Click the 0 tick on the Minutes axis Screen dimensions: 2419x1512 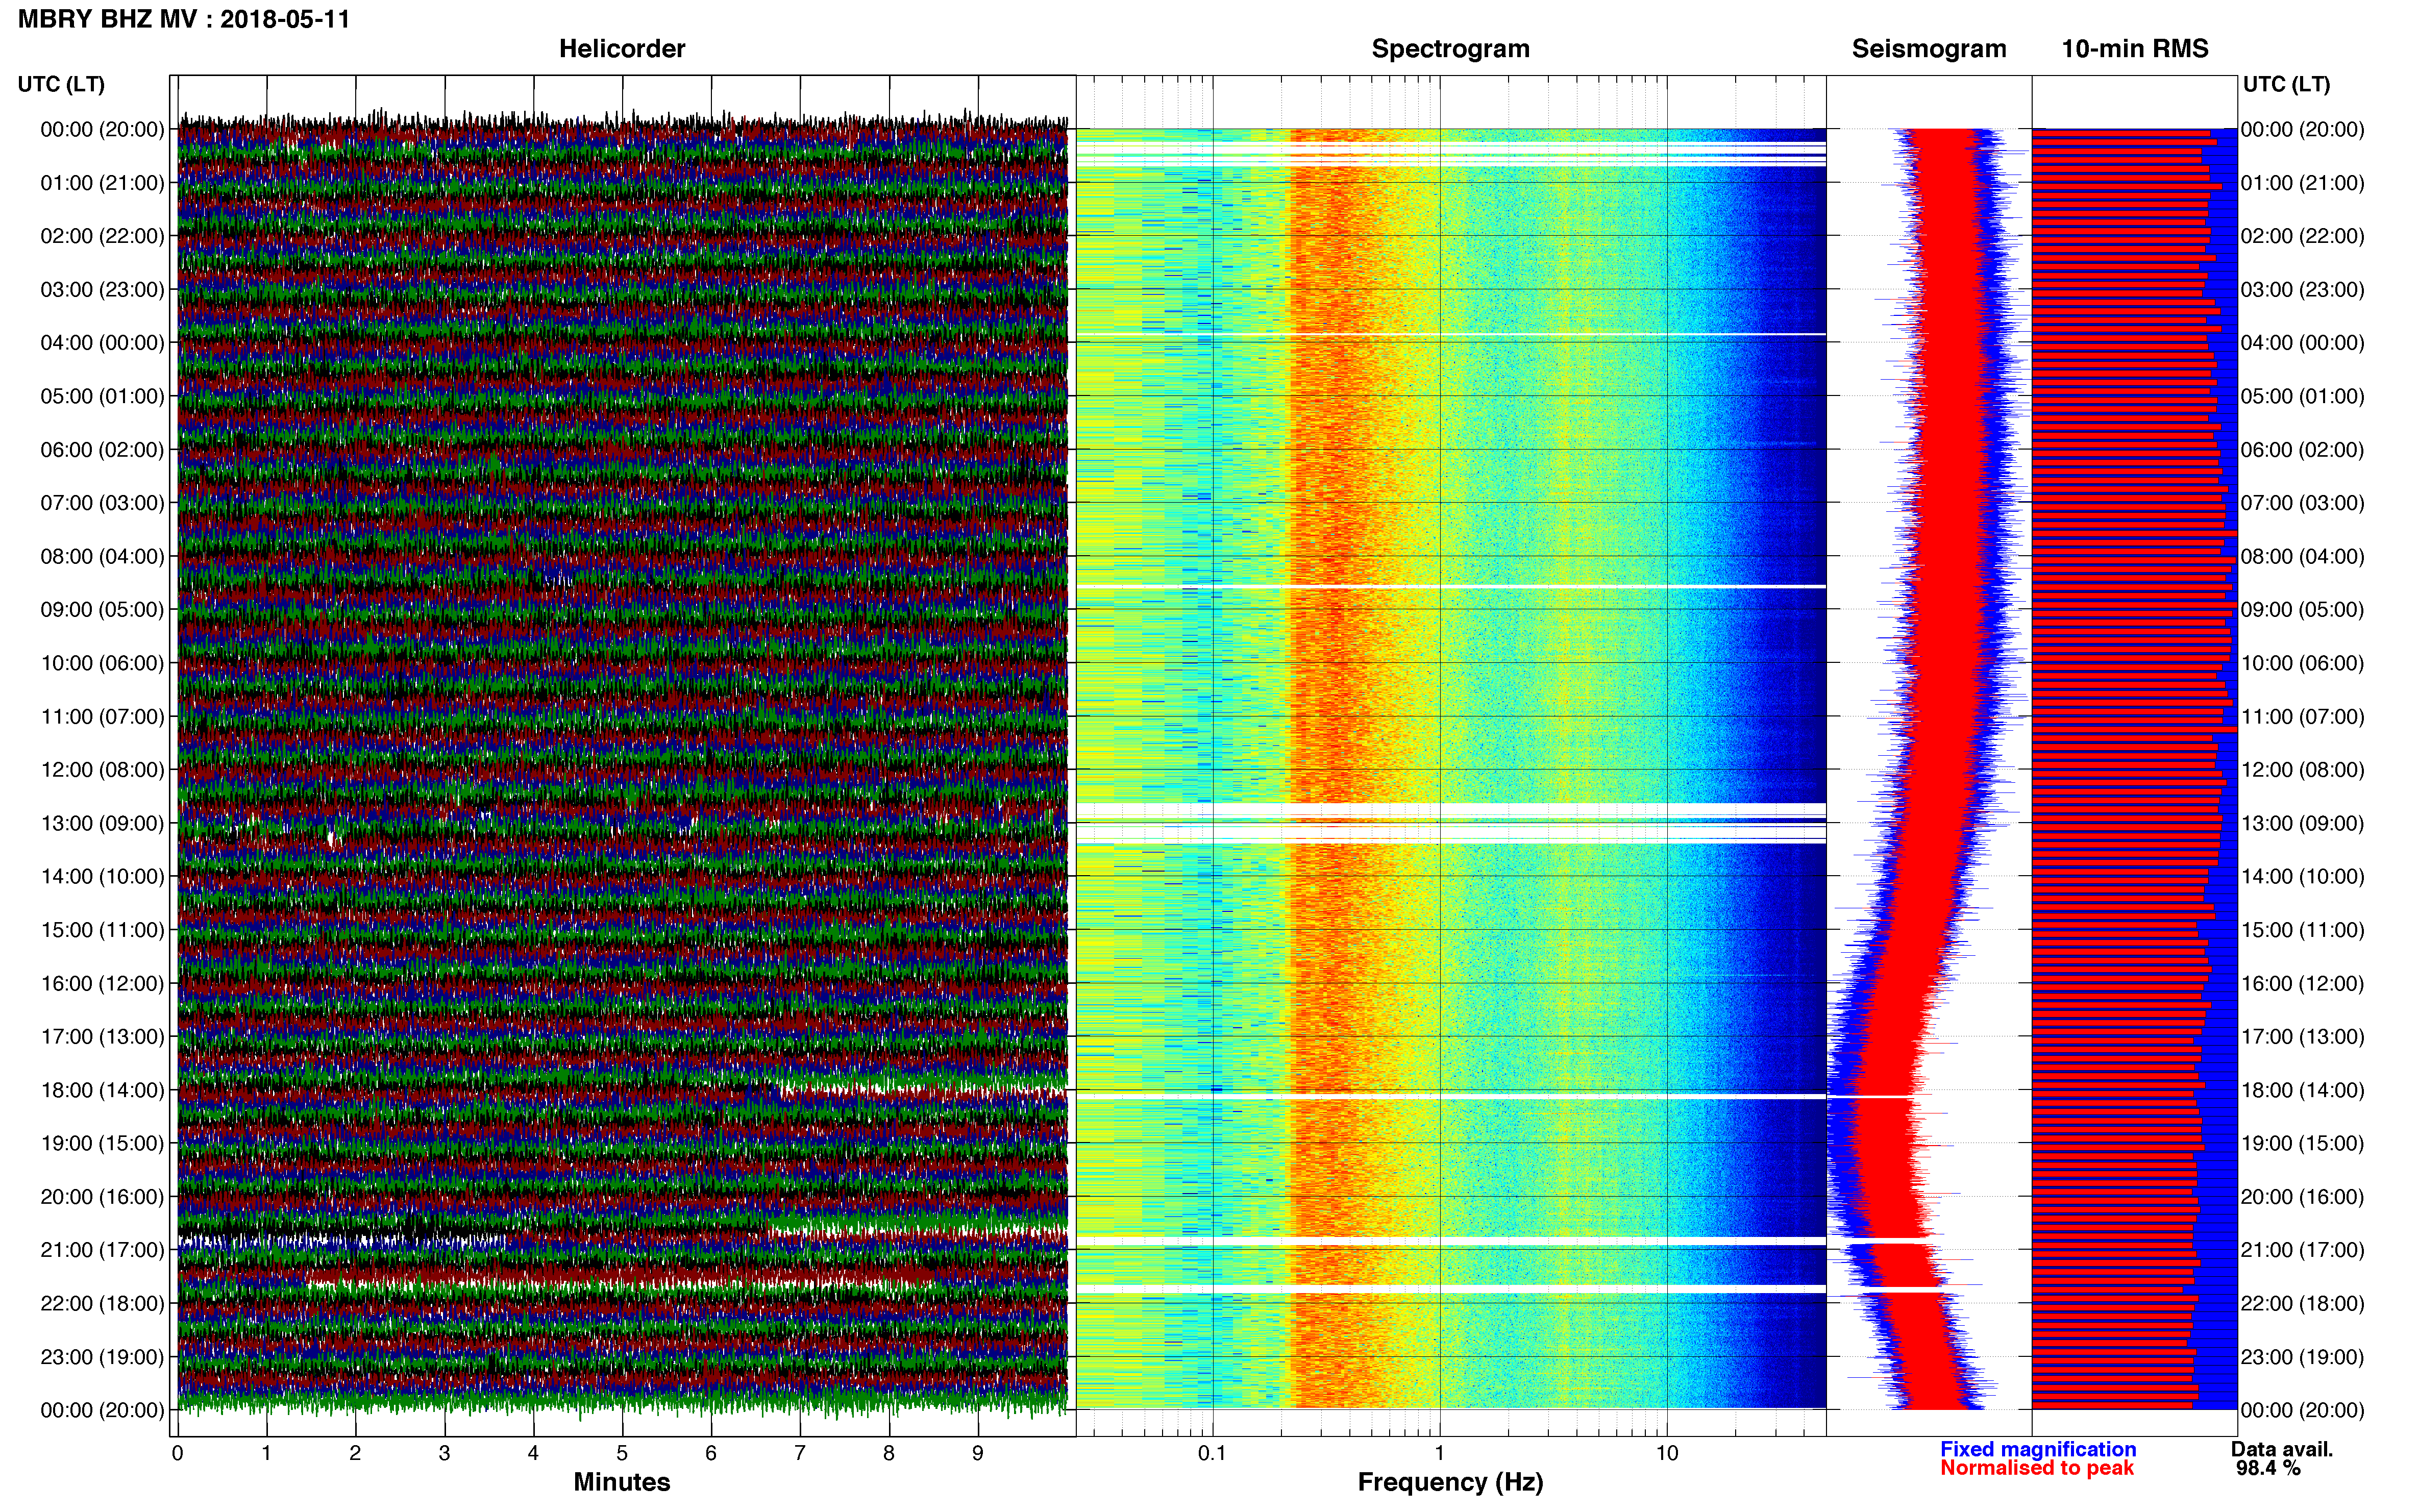click(x=178, y=1454)
